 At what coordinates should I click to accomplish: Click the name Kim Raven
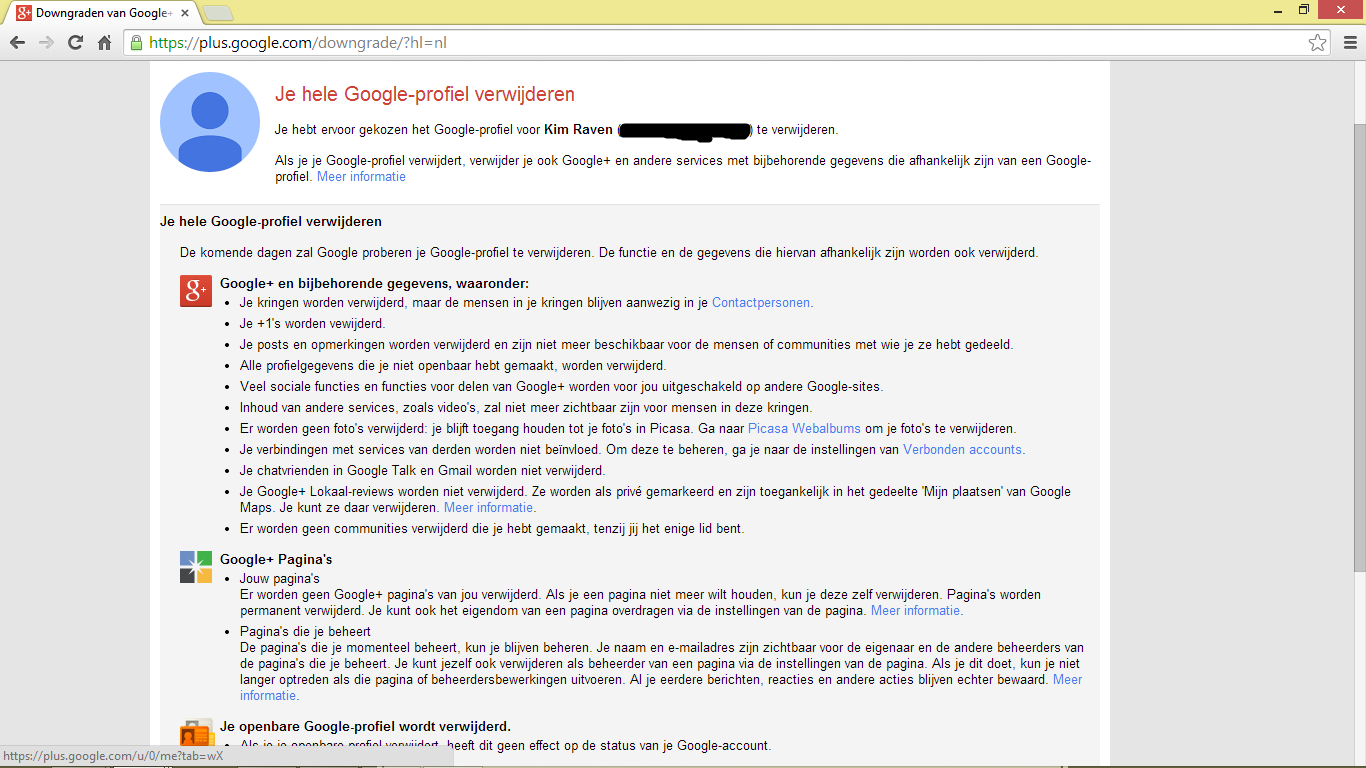click(x=578, y=129)
